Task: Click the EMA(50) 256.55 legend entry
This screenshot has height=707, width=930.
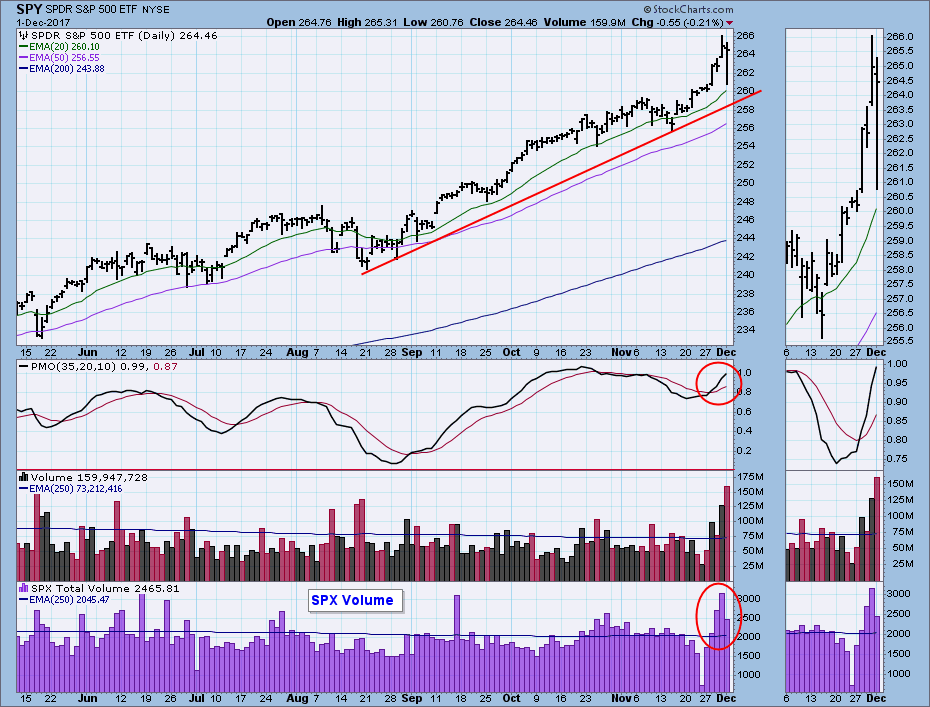Action: point(59,58)
